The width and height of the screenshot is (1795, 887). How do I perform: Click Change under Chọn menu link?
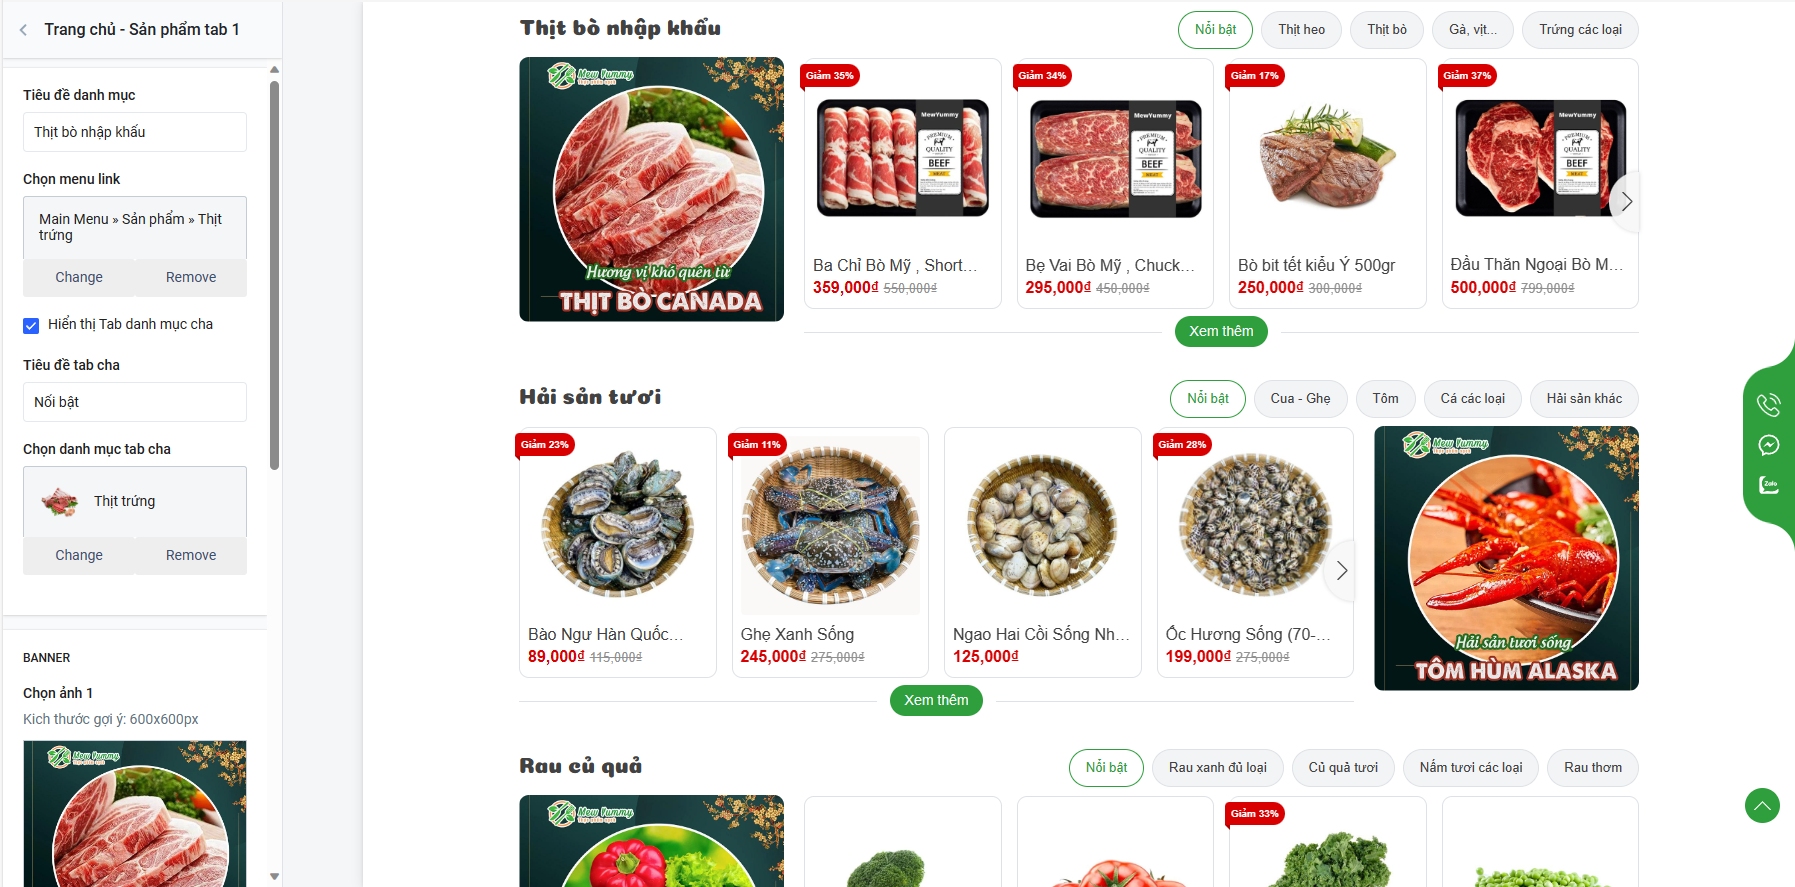tap(79, 277)
